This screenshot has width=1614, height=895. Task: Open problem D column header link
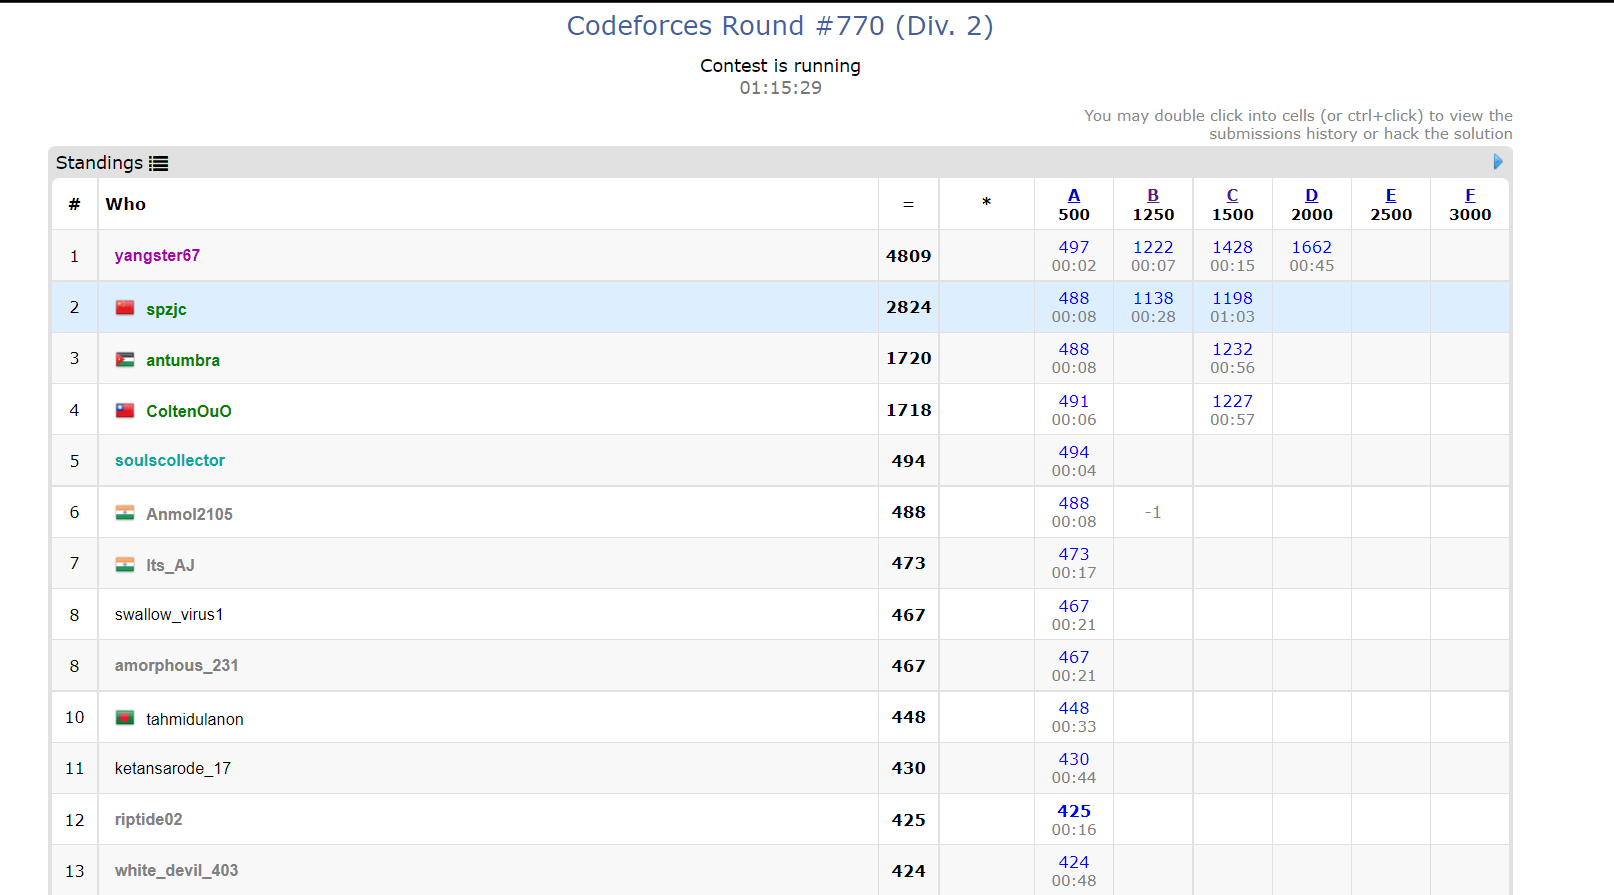coord(1311,196)
